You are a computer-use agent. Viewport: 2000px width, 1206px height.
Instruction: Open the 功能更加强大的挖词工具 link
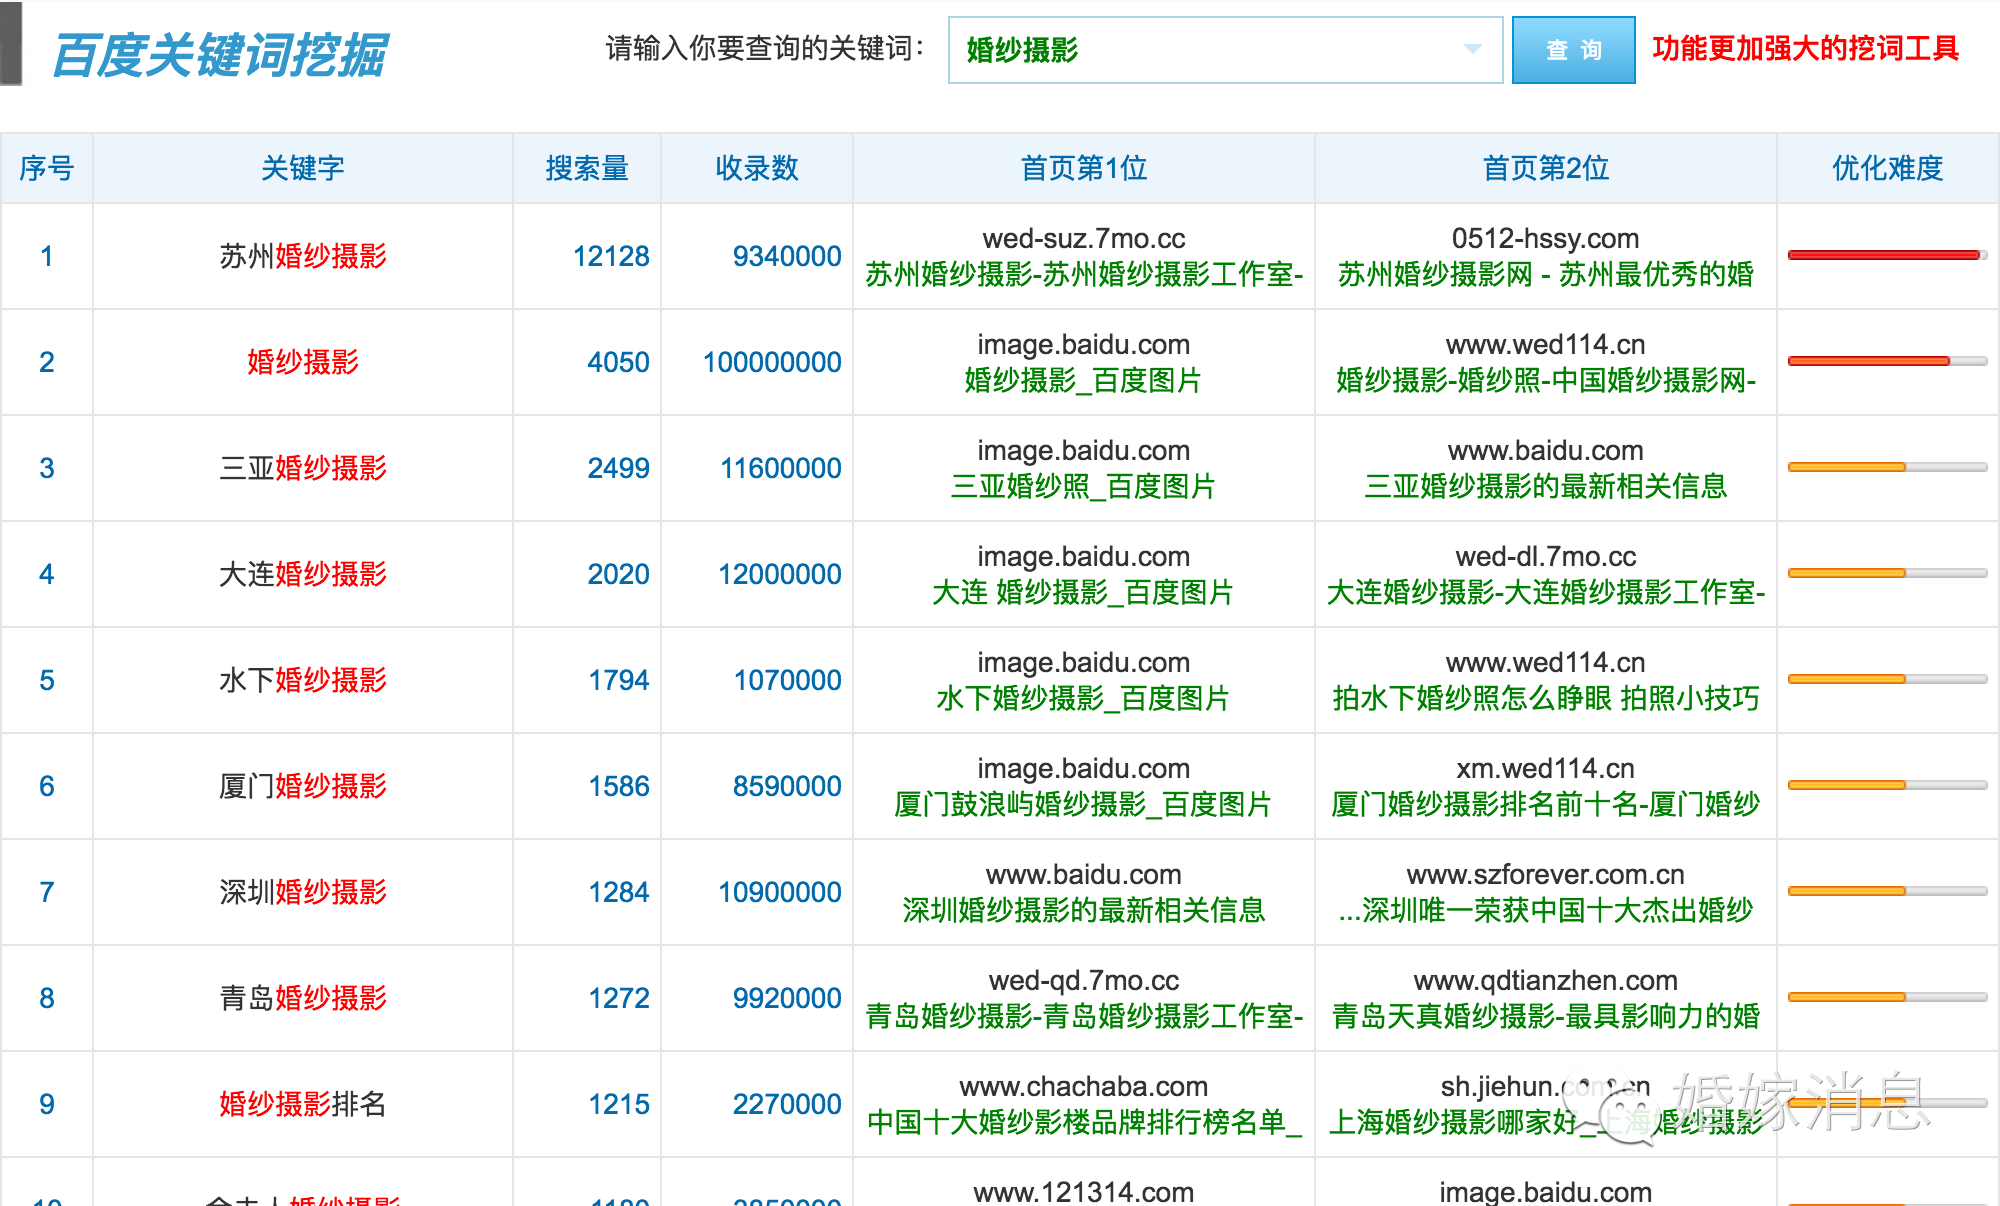[1805, 48]
